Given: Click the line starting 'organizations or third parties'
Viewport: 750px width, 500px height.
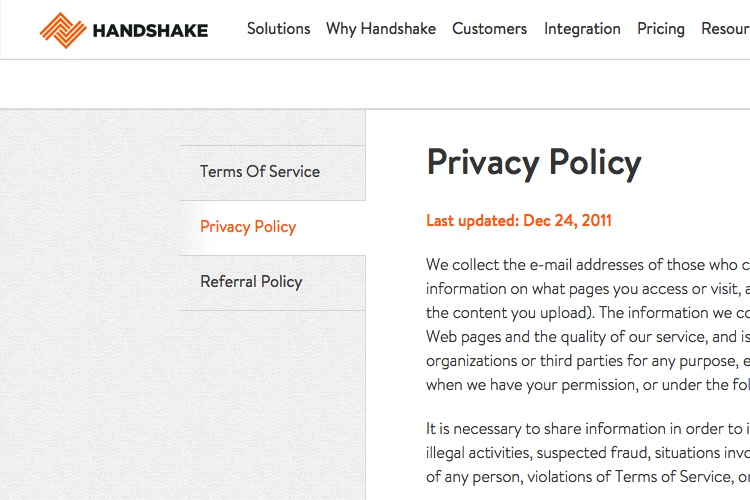Looking at the screenshot, I should [588, 361].
